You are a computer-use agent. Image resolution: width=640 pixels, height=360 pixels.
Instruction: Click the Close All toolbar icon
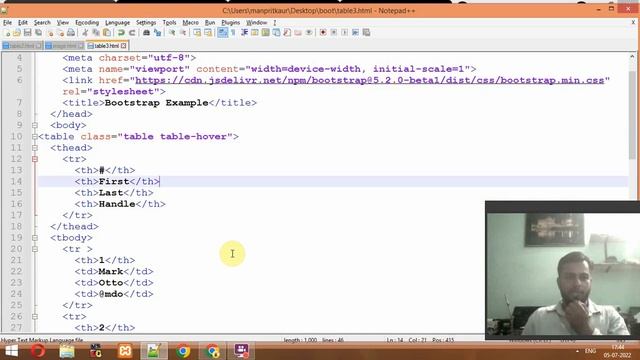pyautogui.click(x=60, y=33)
